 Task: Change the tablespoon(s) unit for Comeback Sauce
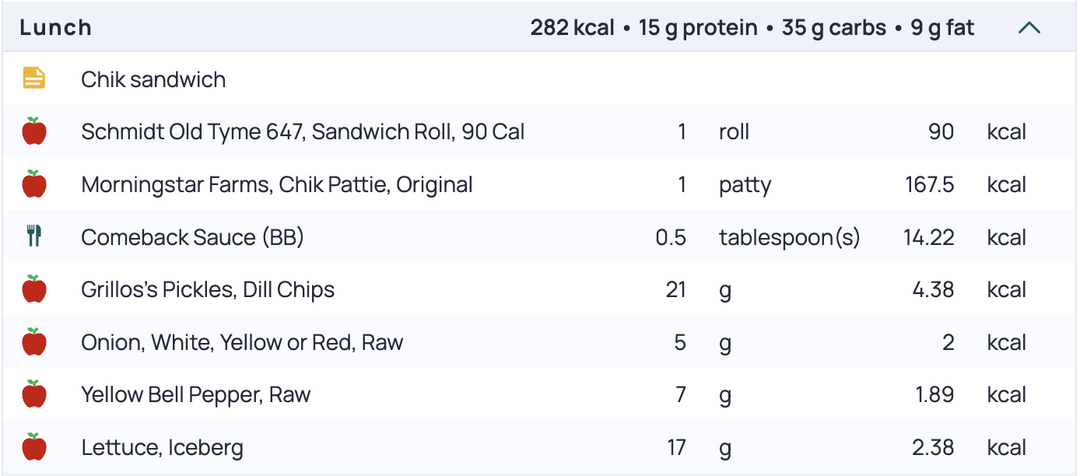[789, 237]
